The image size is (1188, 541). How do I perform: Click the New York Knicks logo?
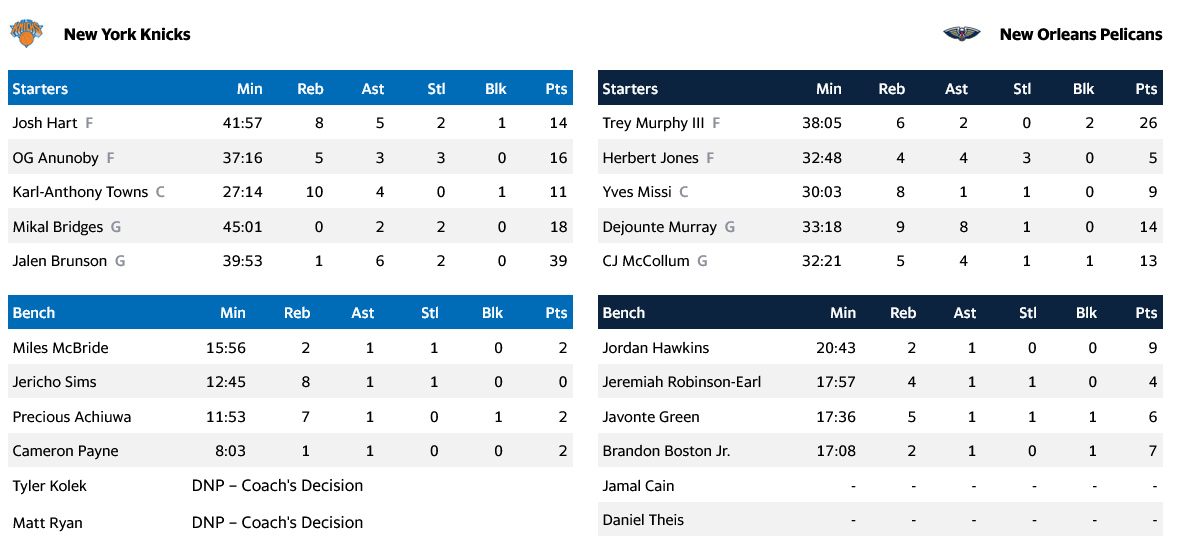27,33
